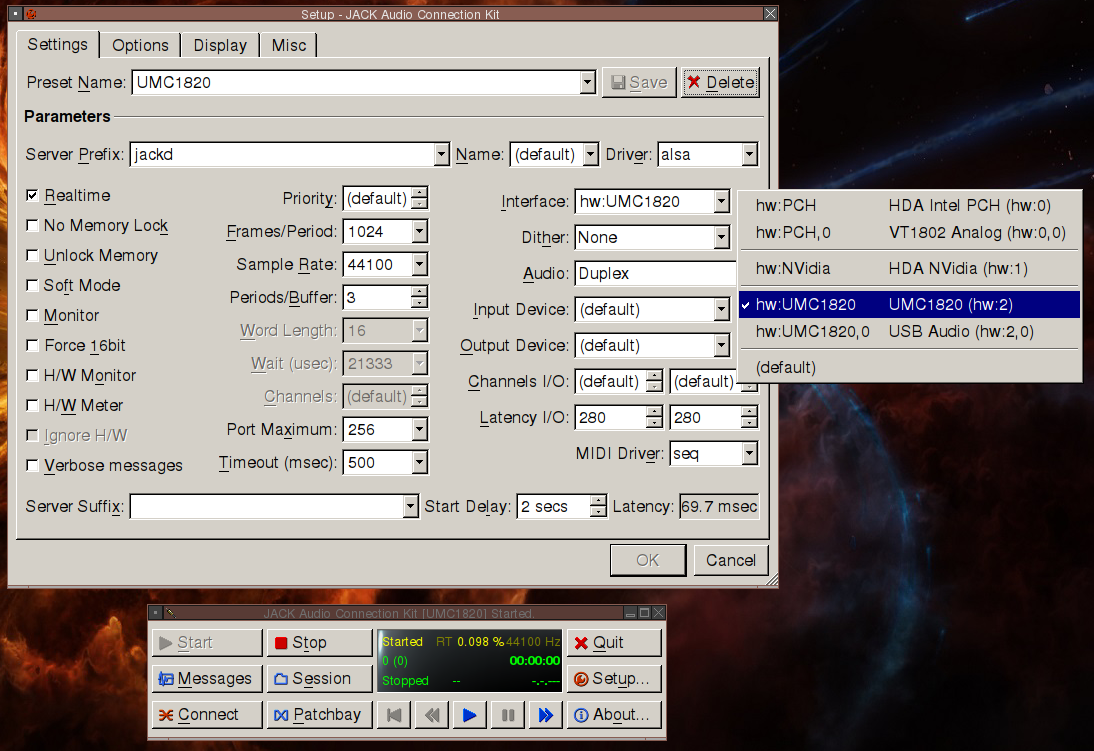Cancel the Setup dialog

coord(730,560)
